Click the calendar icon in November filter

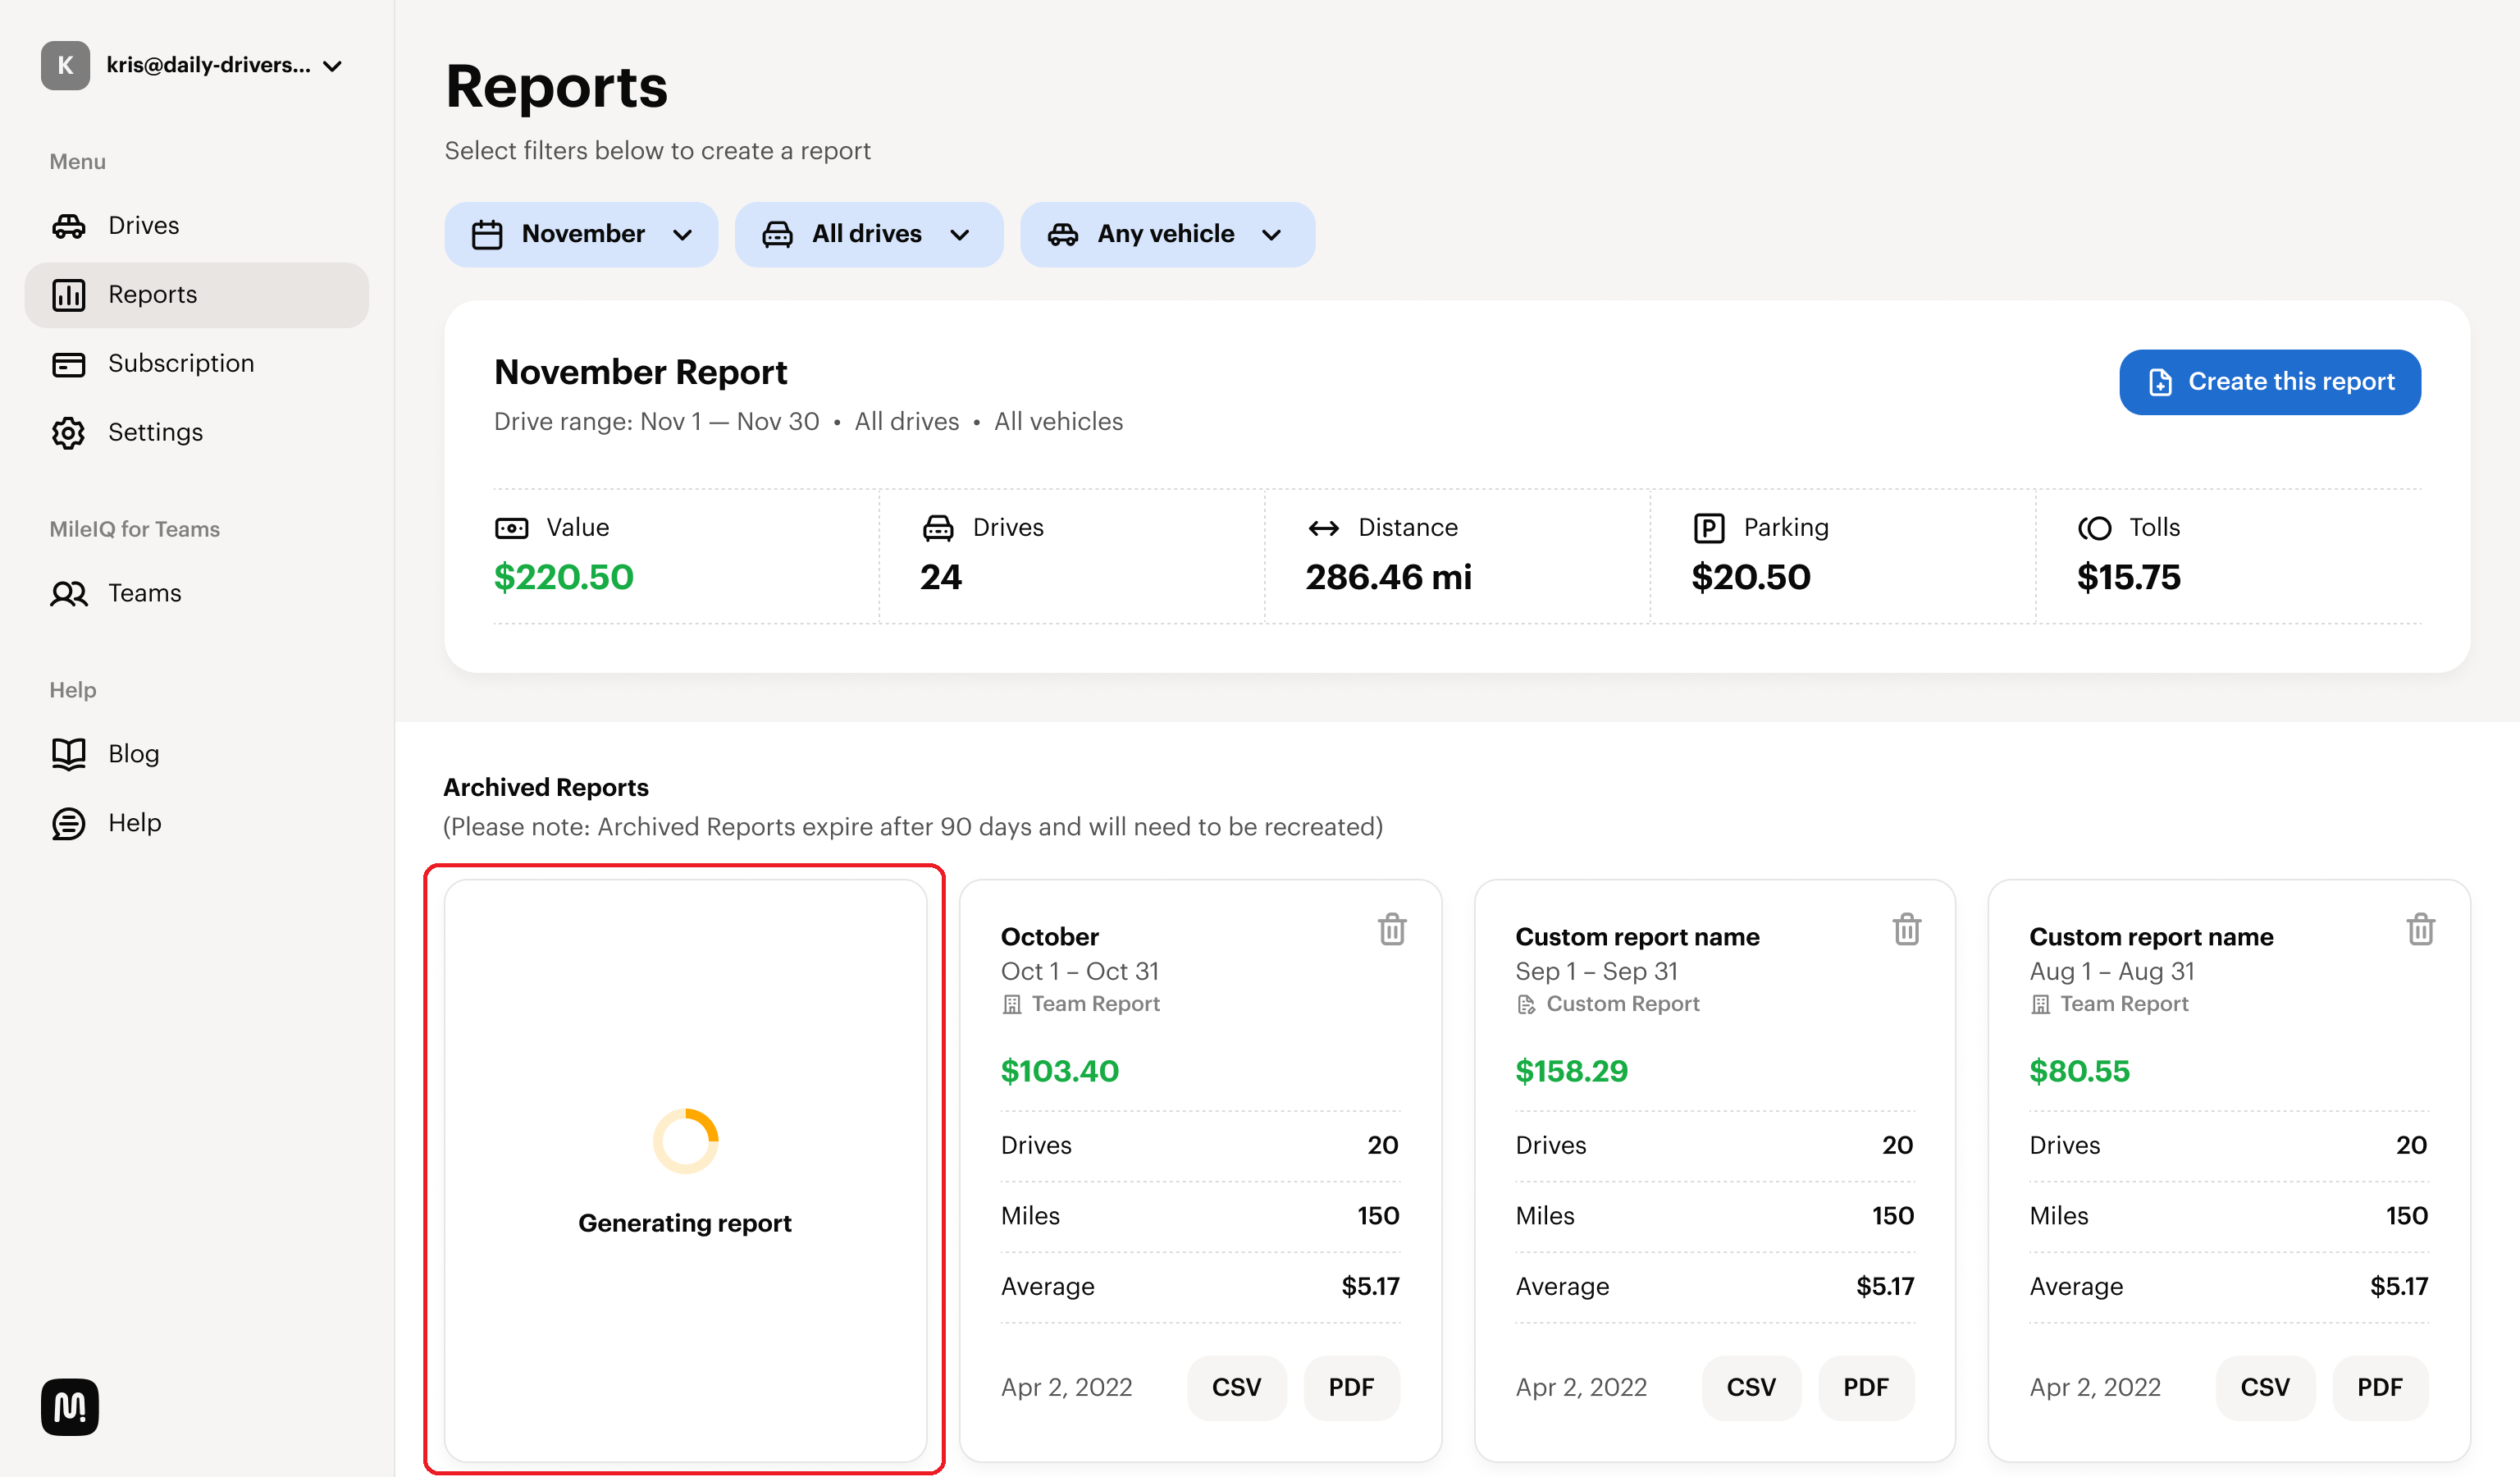click(487, 235)
